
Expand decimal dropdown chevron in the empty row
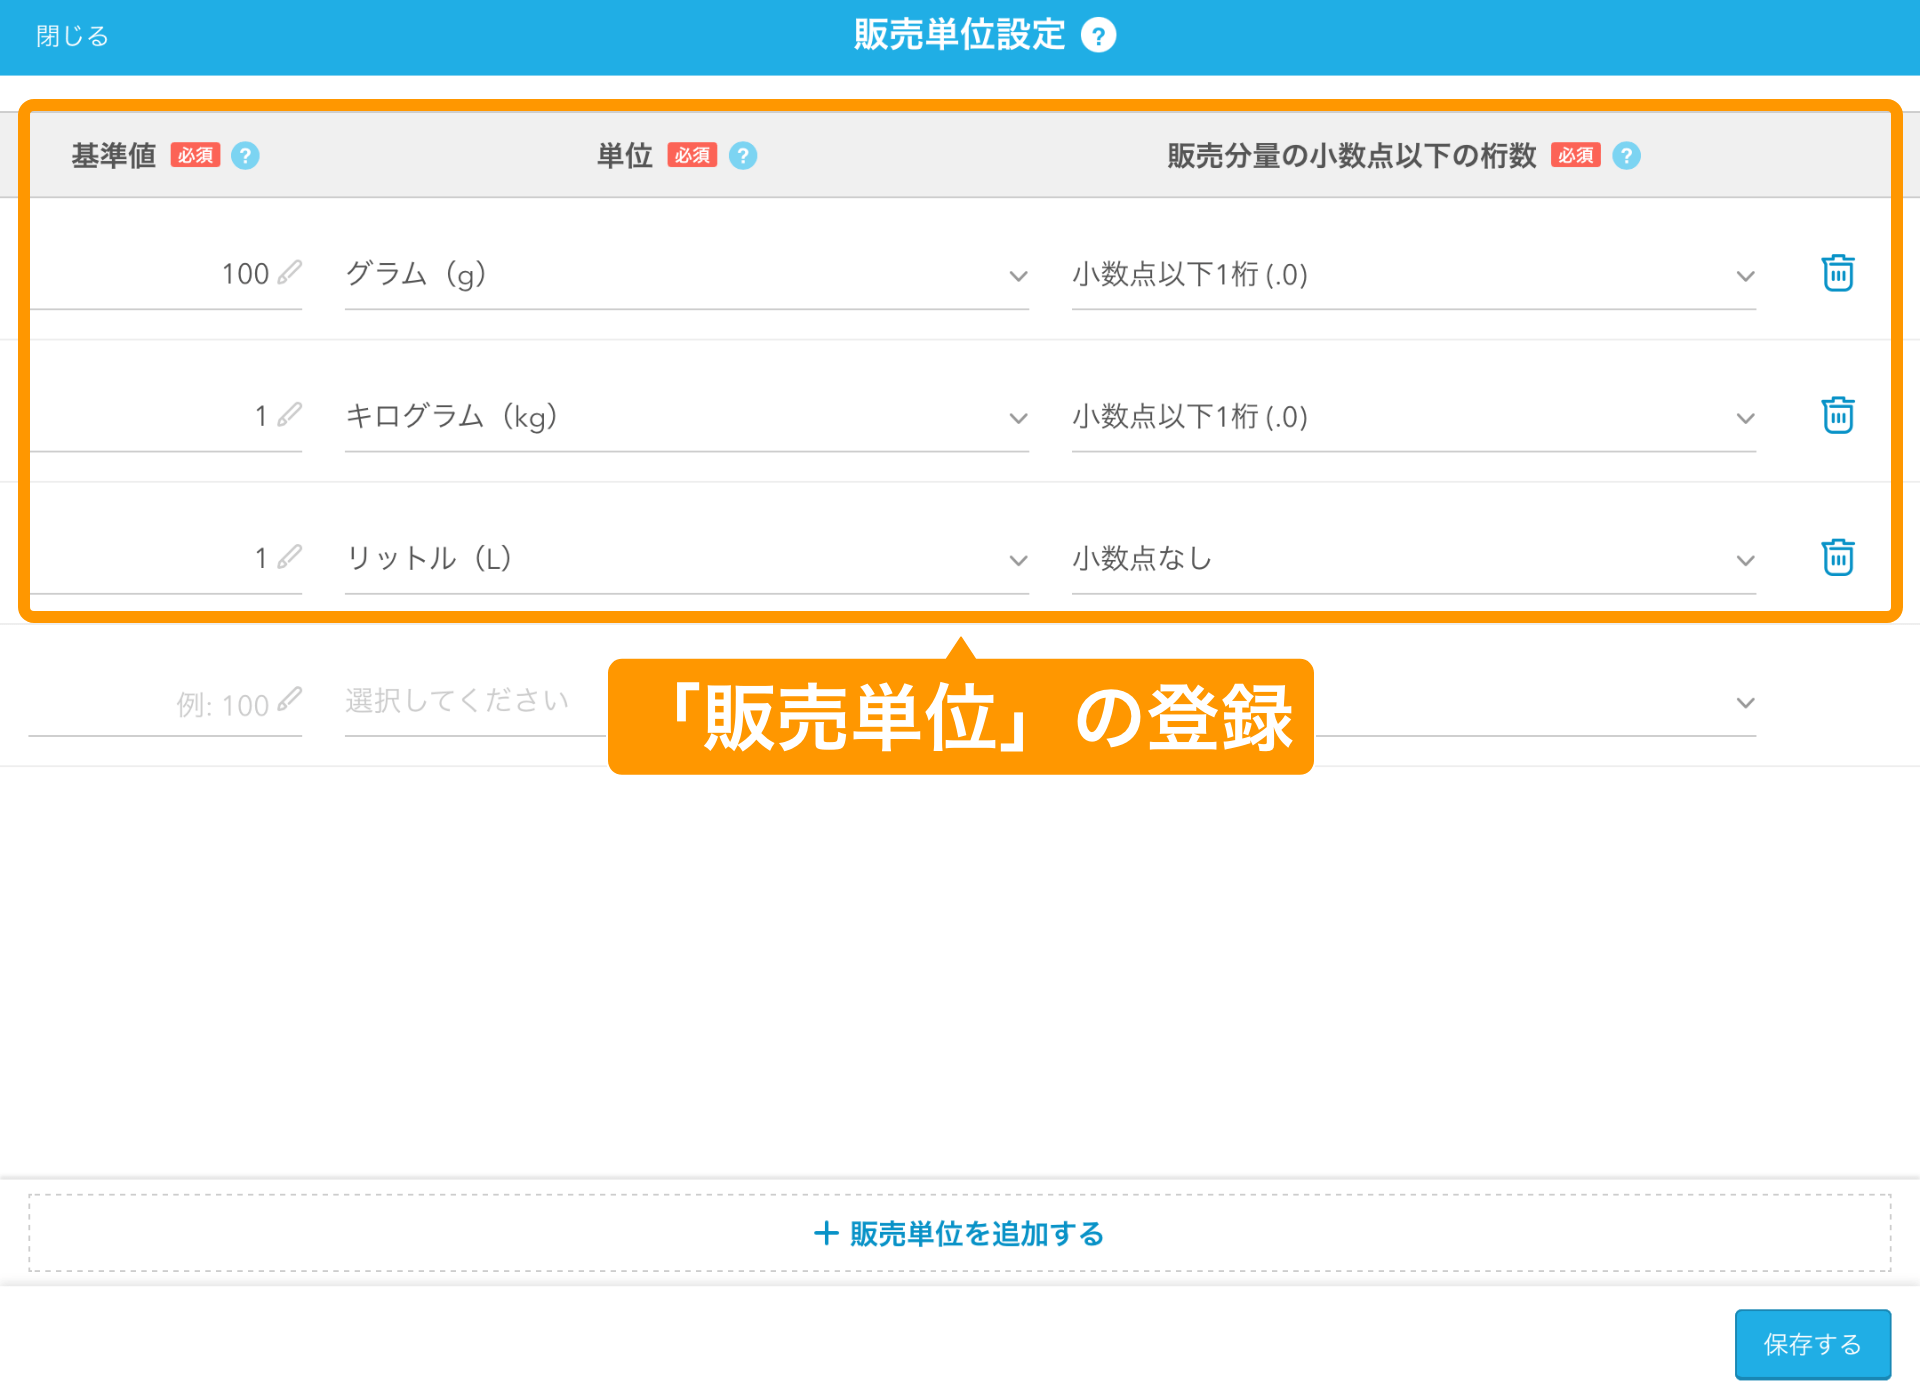point(1745,703)
